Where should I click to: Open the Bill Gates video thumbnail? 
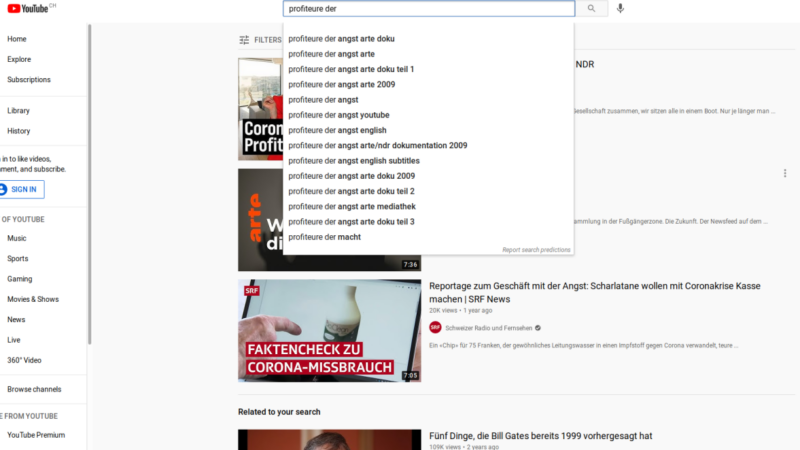[330, 440]
